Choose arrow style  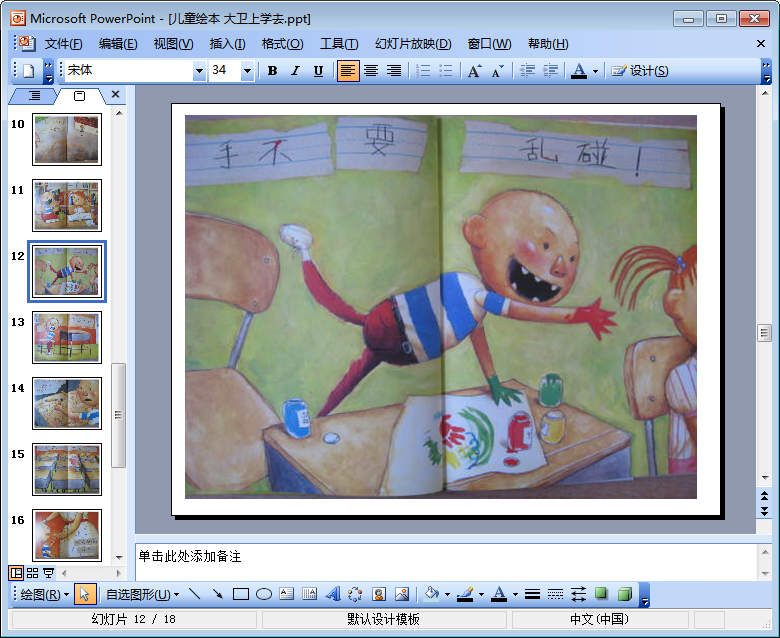pyautogui.click(x=578, y=594)
